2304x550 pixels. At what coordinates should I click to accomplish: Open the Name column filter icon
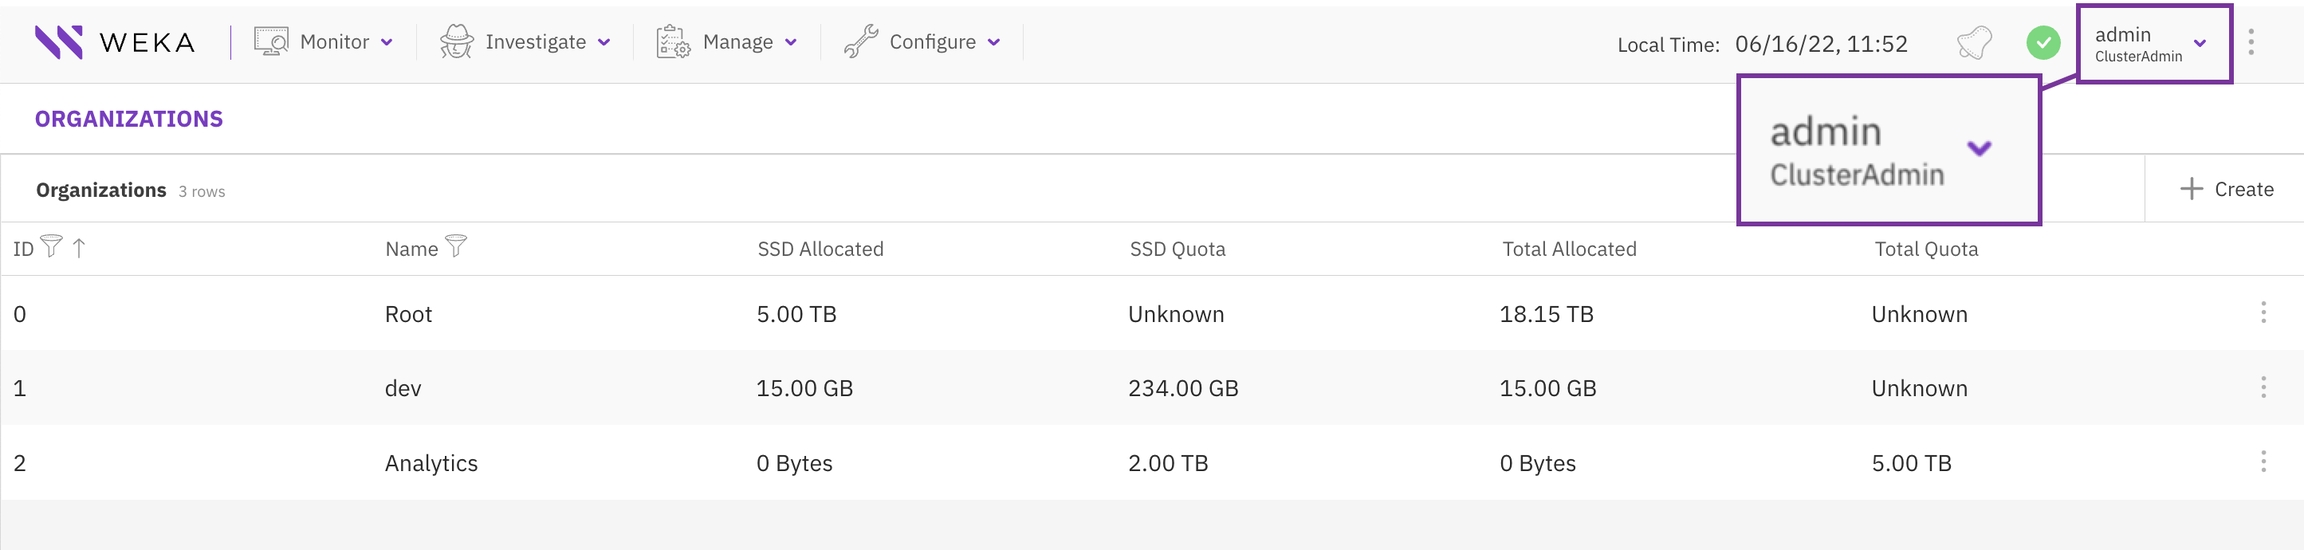point(456,246)
